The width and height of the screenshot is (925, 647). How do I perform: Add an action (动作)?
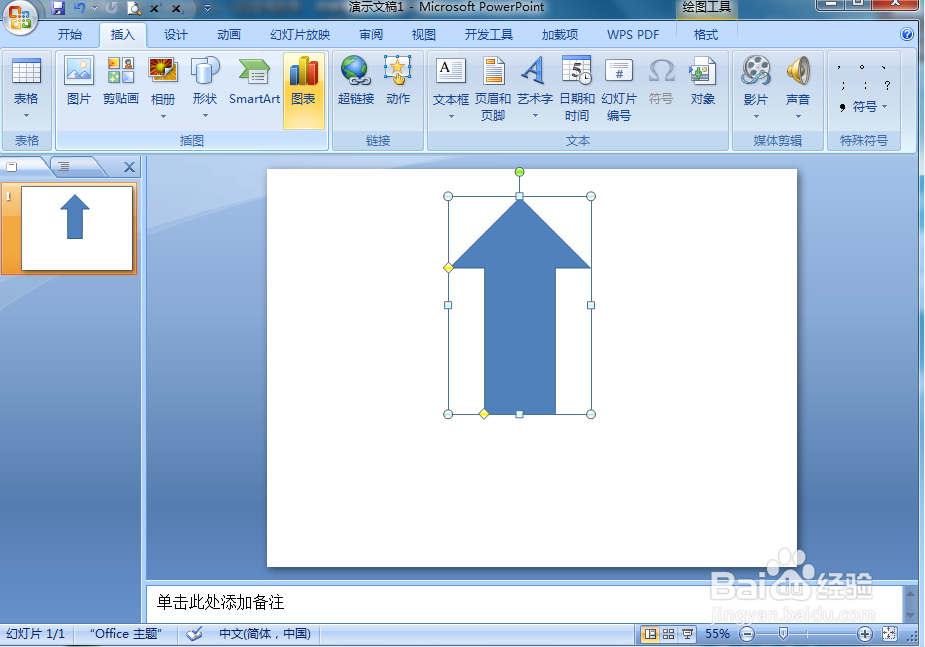398,82
